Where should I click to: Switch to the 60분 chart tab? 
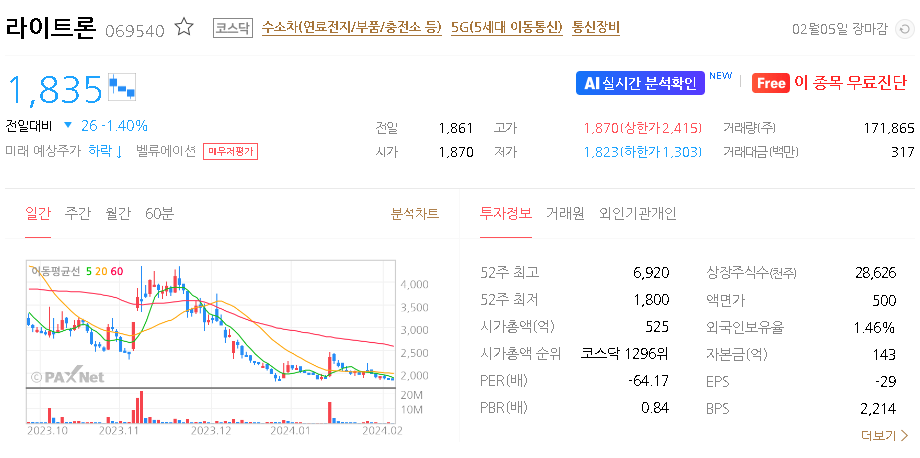click(x=160, y=214)
